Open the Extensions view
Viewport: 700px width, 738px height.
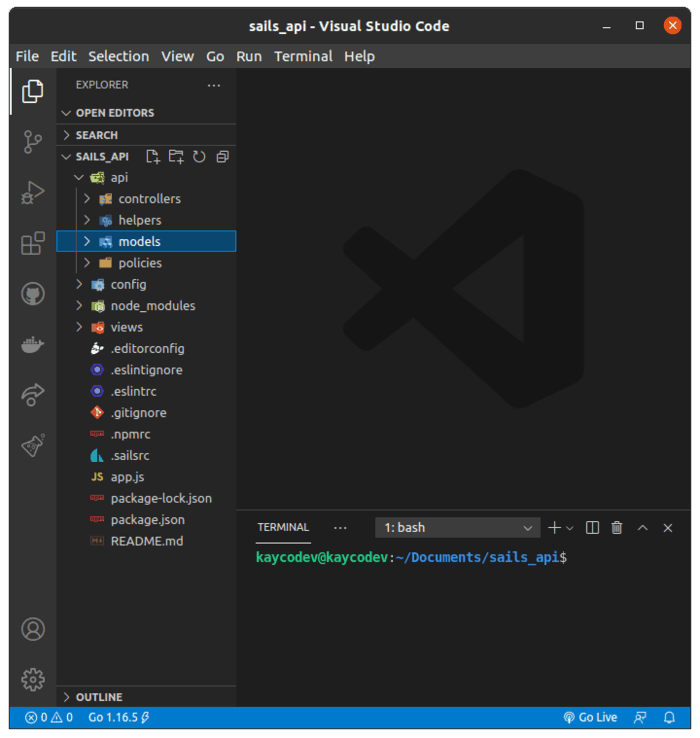tap(32, 243)
